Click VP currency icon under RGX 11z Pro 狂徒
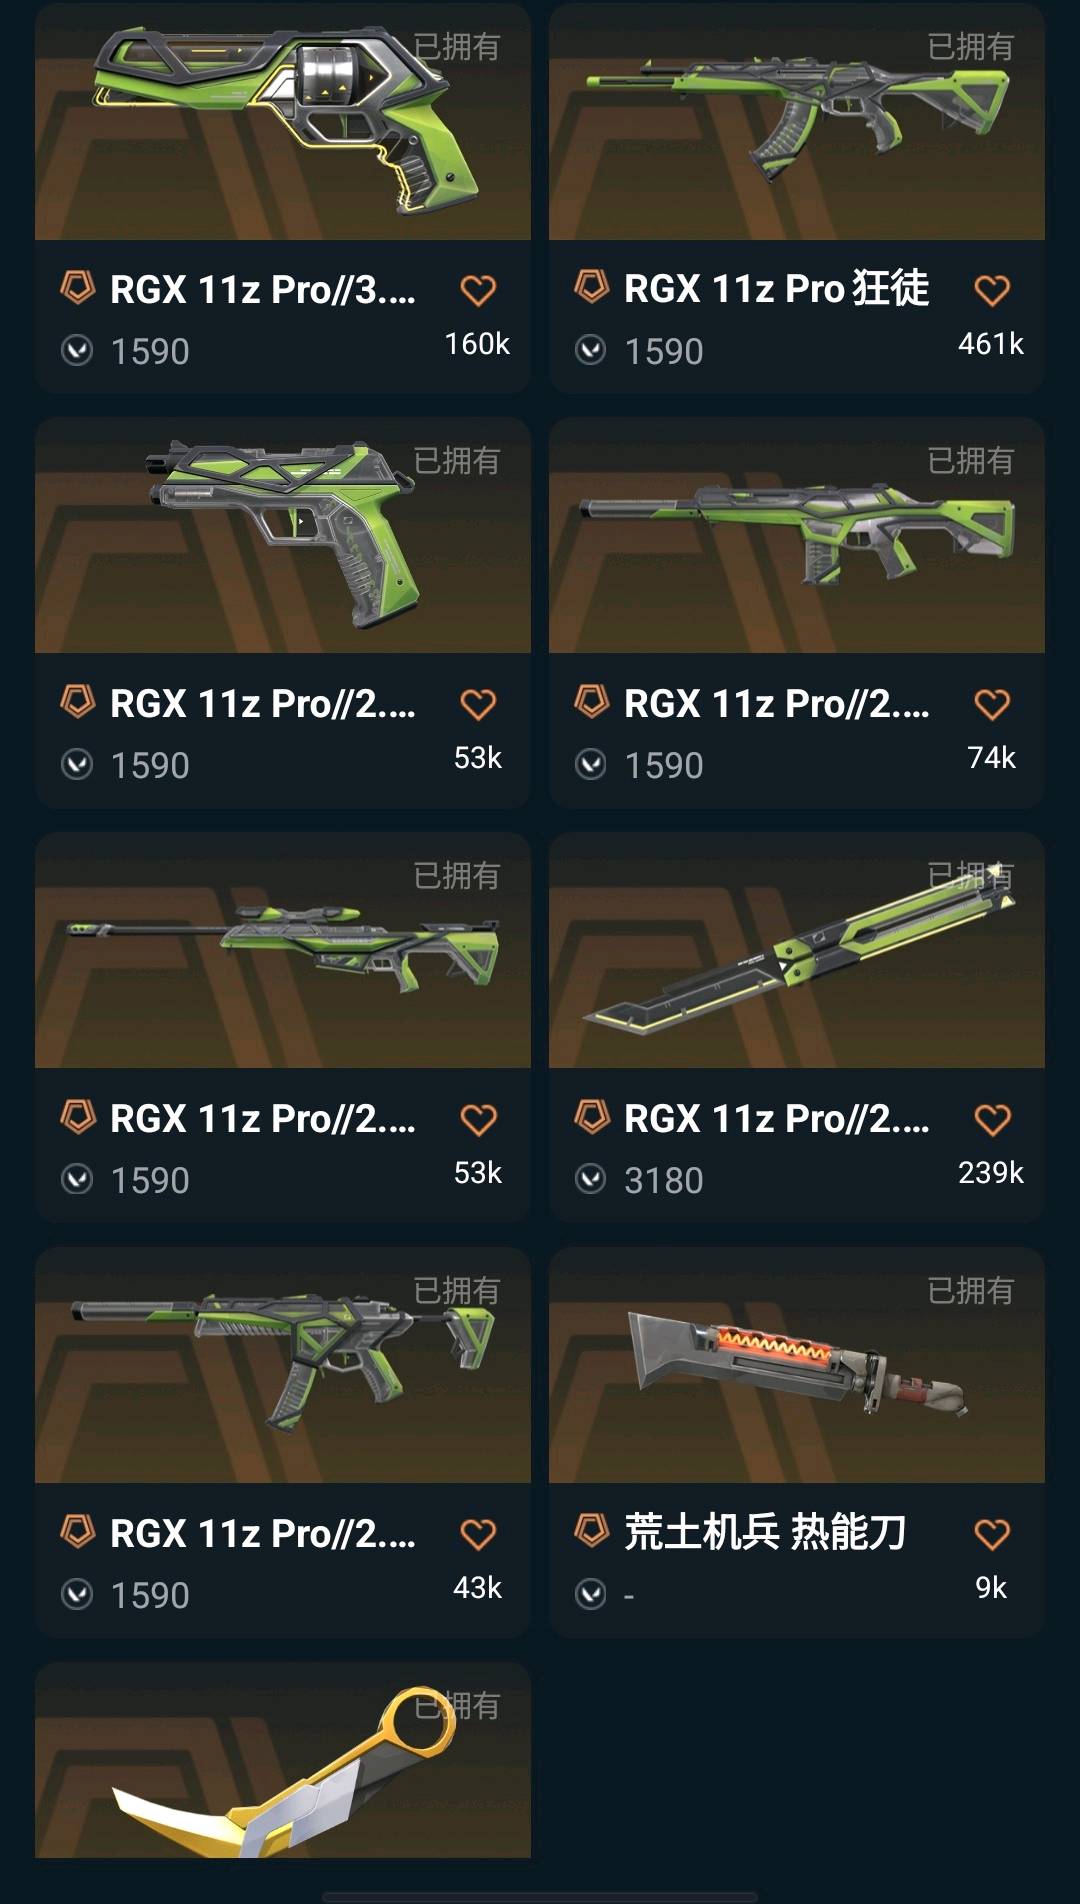The width and height of the screenshot is (1080, 1904). pyautogui.click(x=591, y=351)
